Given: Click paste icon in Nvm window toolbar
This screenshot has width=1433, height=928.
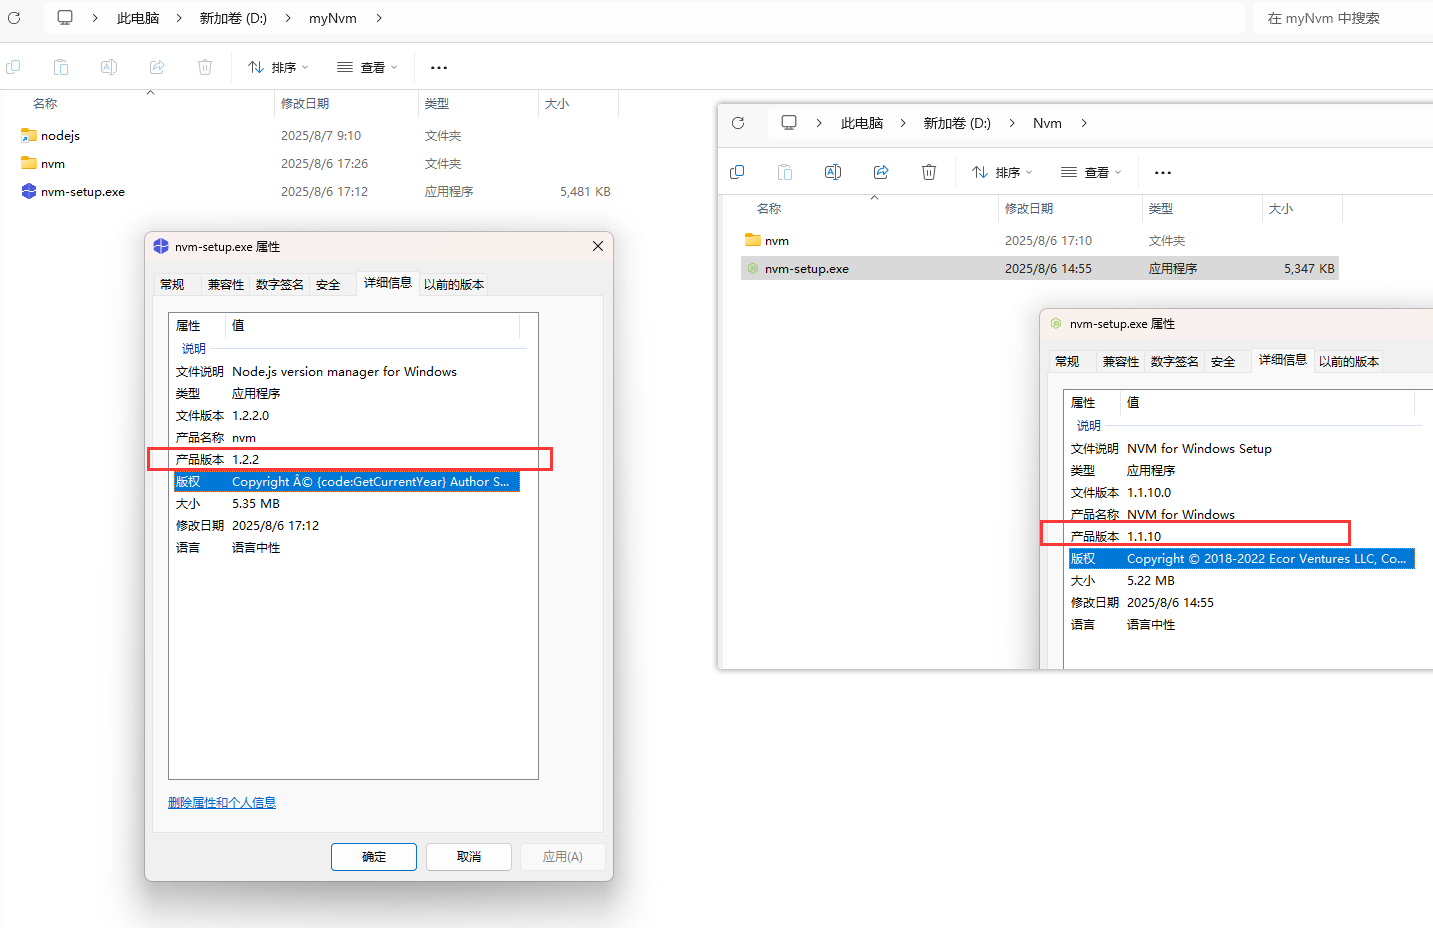Looking at the screenshot, I should (785, 172).
